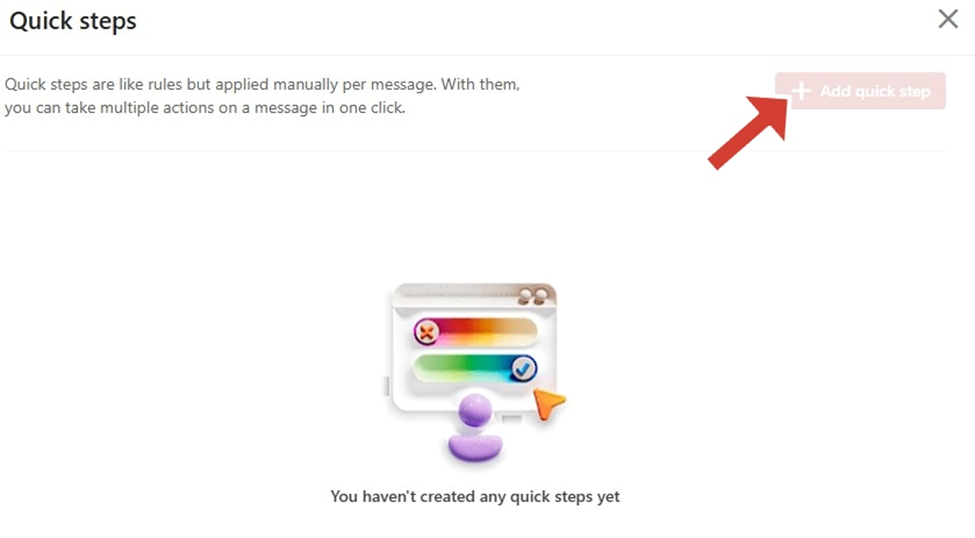Click the "You haven't created any quick steps yet" message
975x538 pixels.
(475, 496)
